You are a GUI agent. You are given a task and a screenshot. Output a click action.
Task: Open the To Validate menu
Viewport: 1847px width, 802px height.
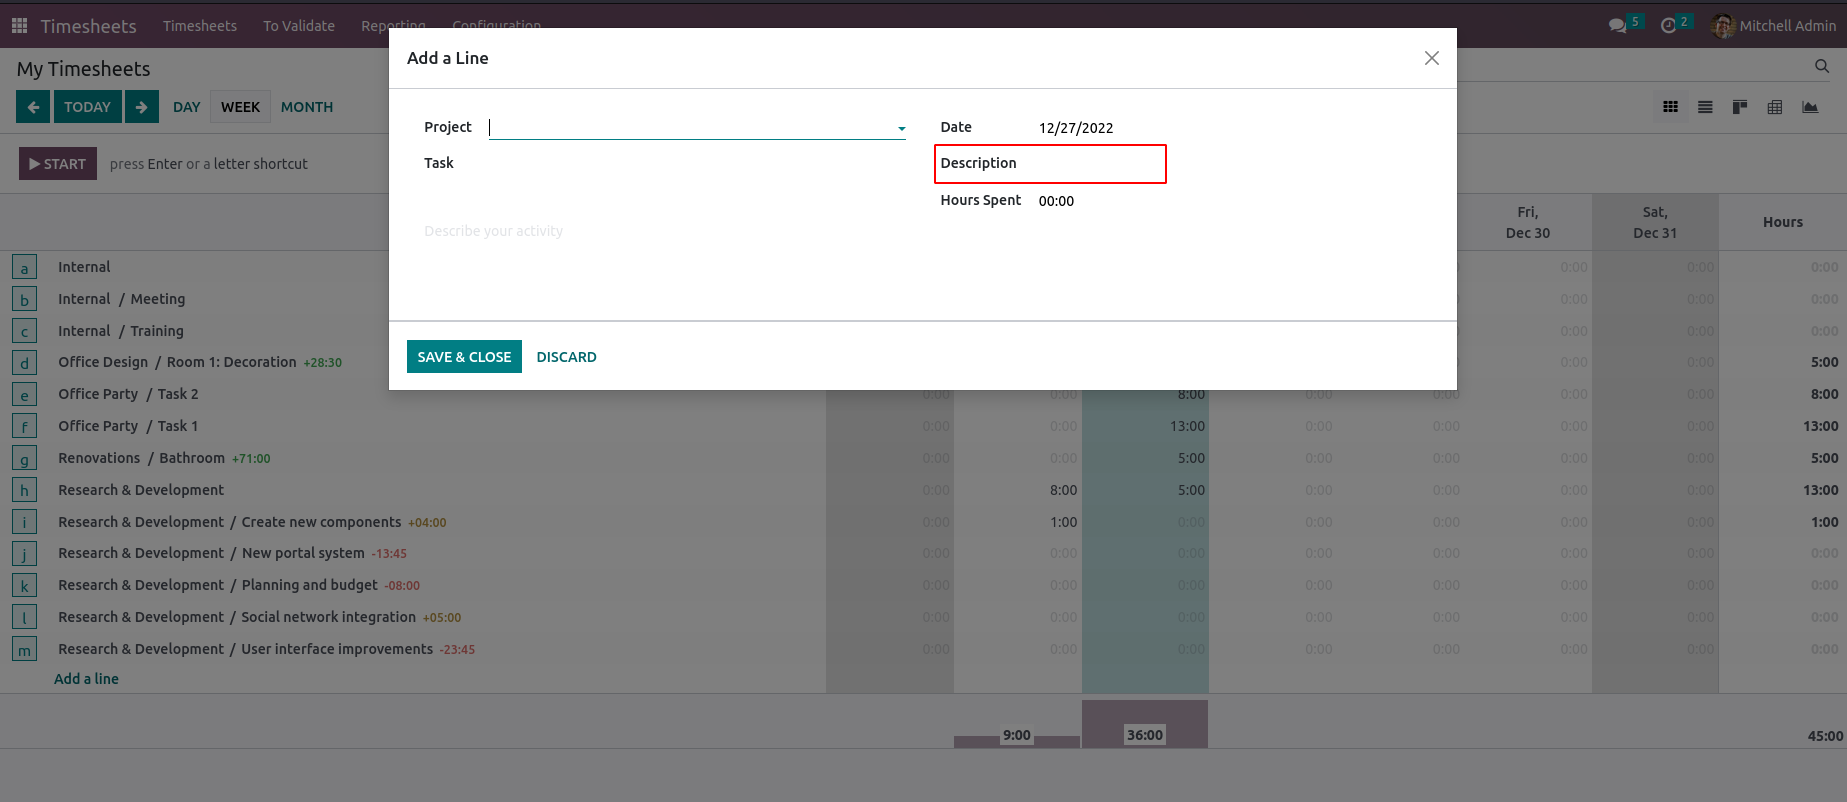click(x=299, y=26)
